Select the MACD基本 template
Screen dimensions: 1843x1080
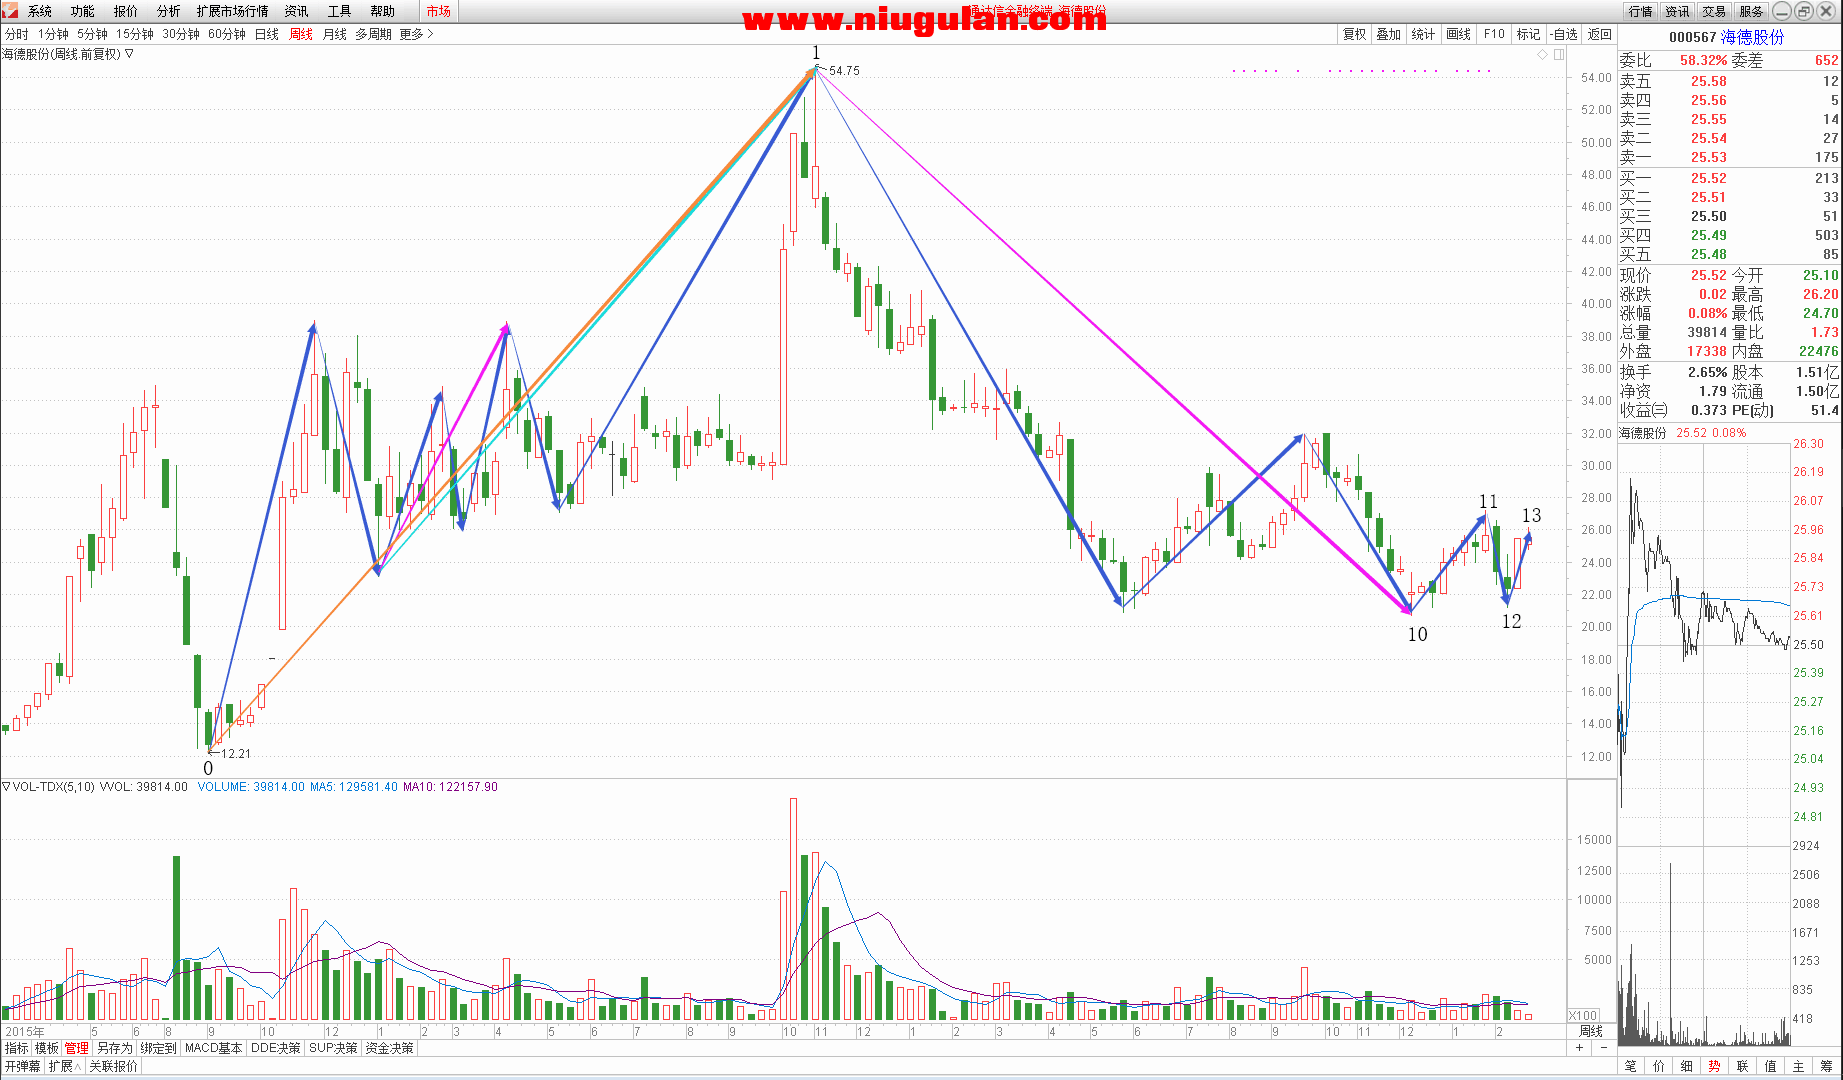tap(213, 1048)
